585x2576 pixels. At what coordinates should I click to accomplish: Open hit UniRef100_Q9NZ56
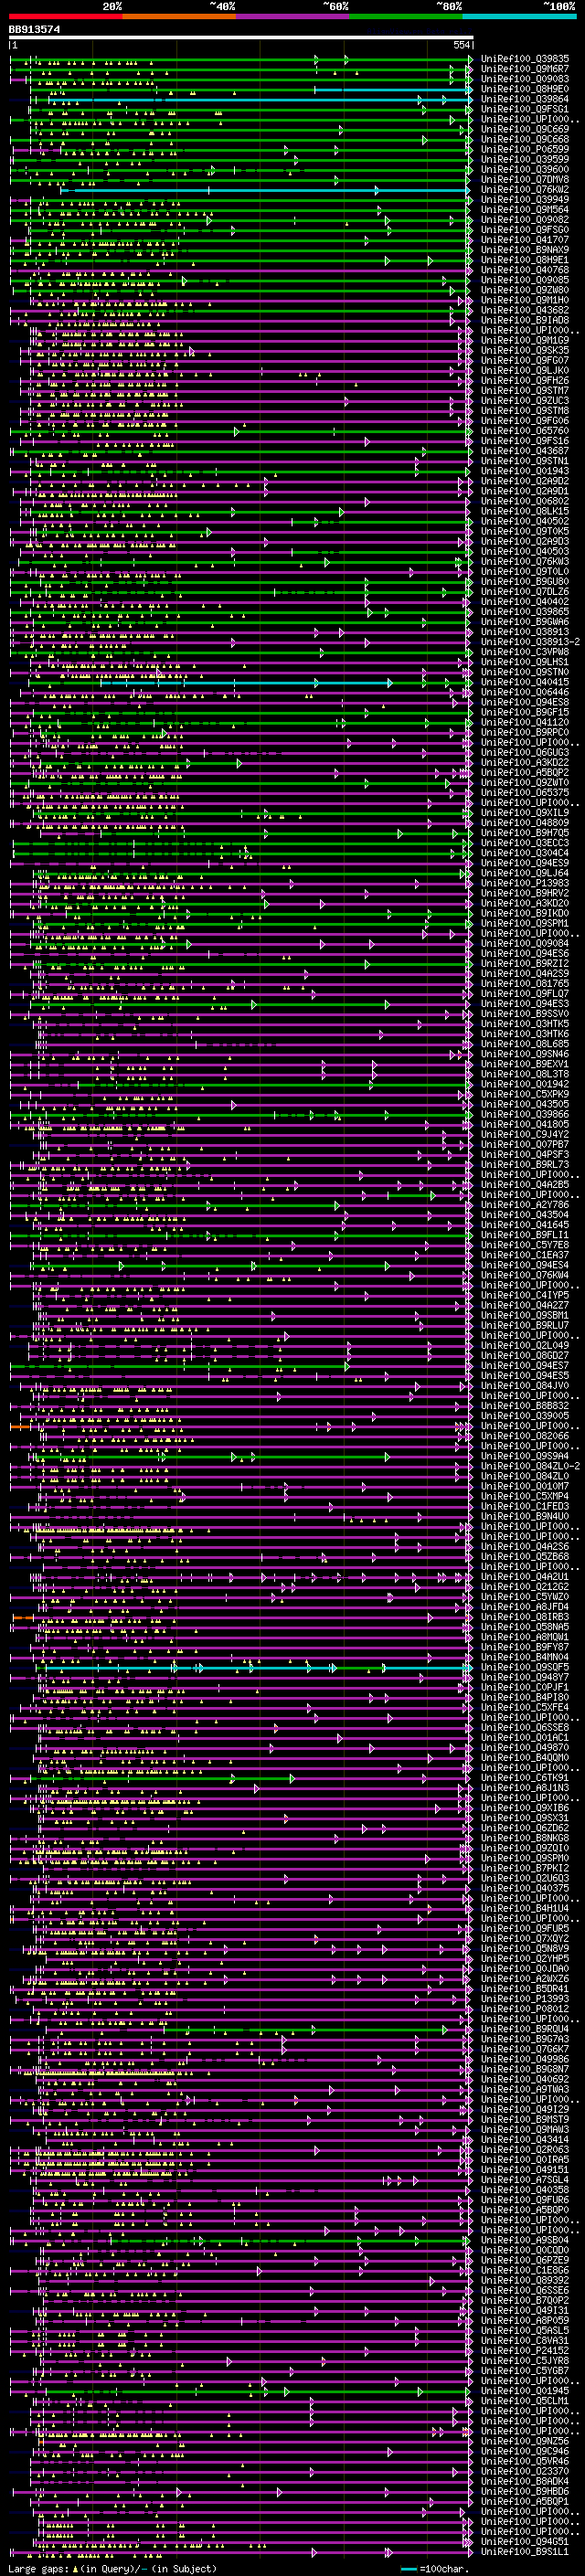525,2441
